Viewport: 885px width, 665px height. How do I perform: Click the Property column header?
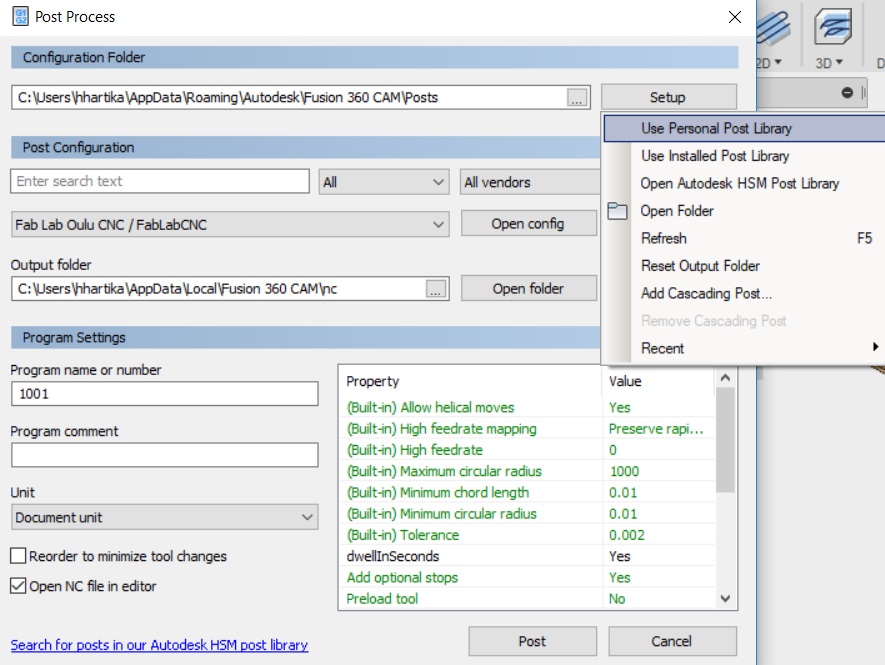(471, 382)
